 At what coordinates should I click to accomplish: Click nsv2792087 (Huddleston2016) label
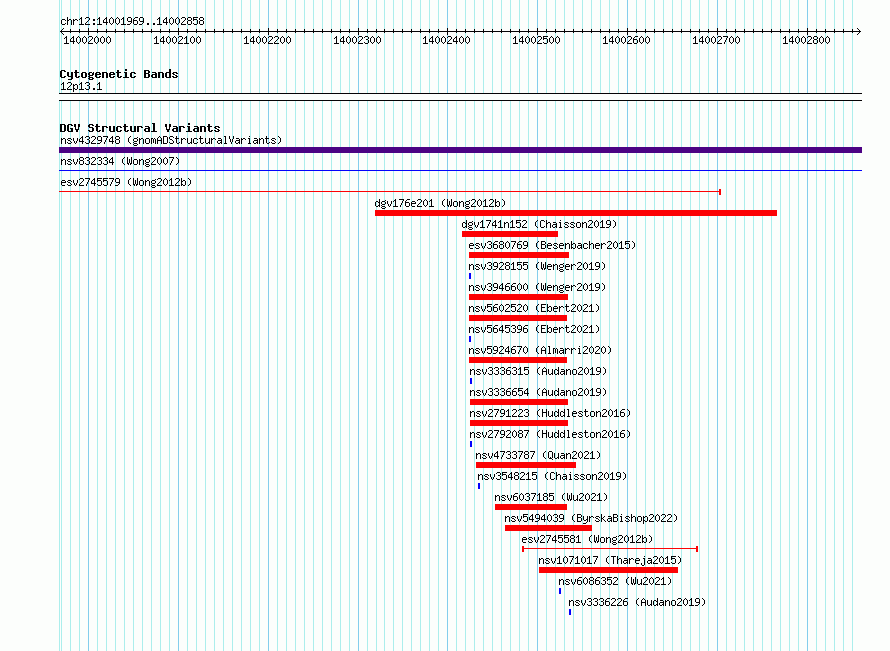point(550,434)
